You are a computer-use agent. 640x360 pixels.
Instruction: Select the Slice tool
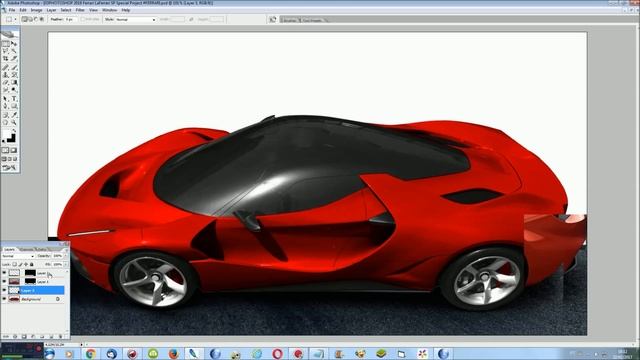(x=14, y=59)
